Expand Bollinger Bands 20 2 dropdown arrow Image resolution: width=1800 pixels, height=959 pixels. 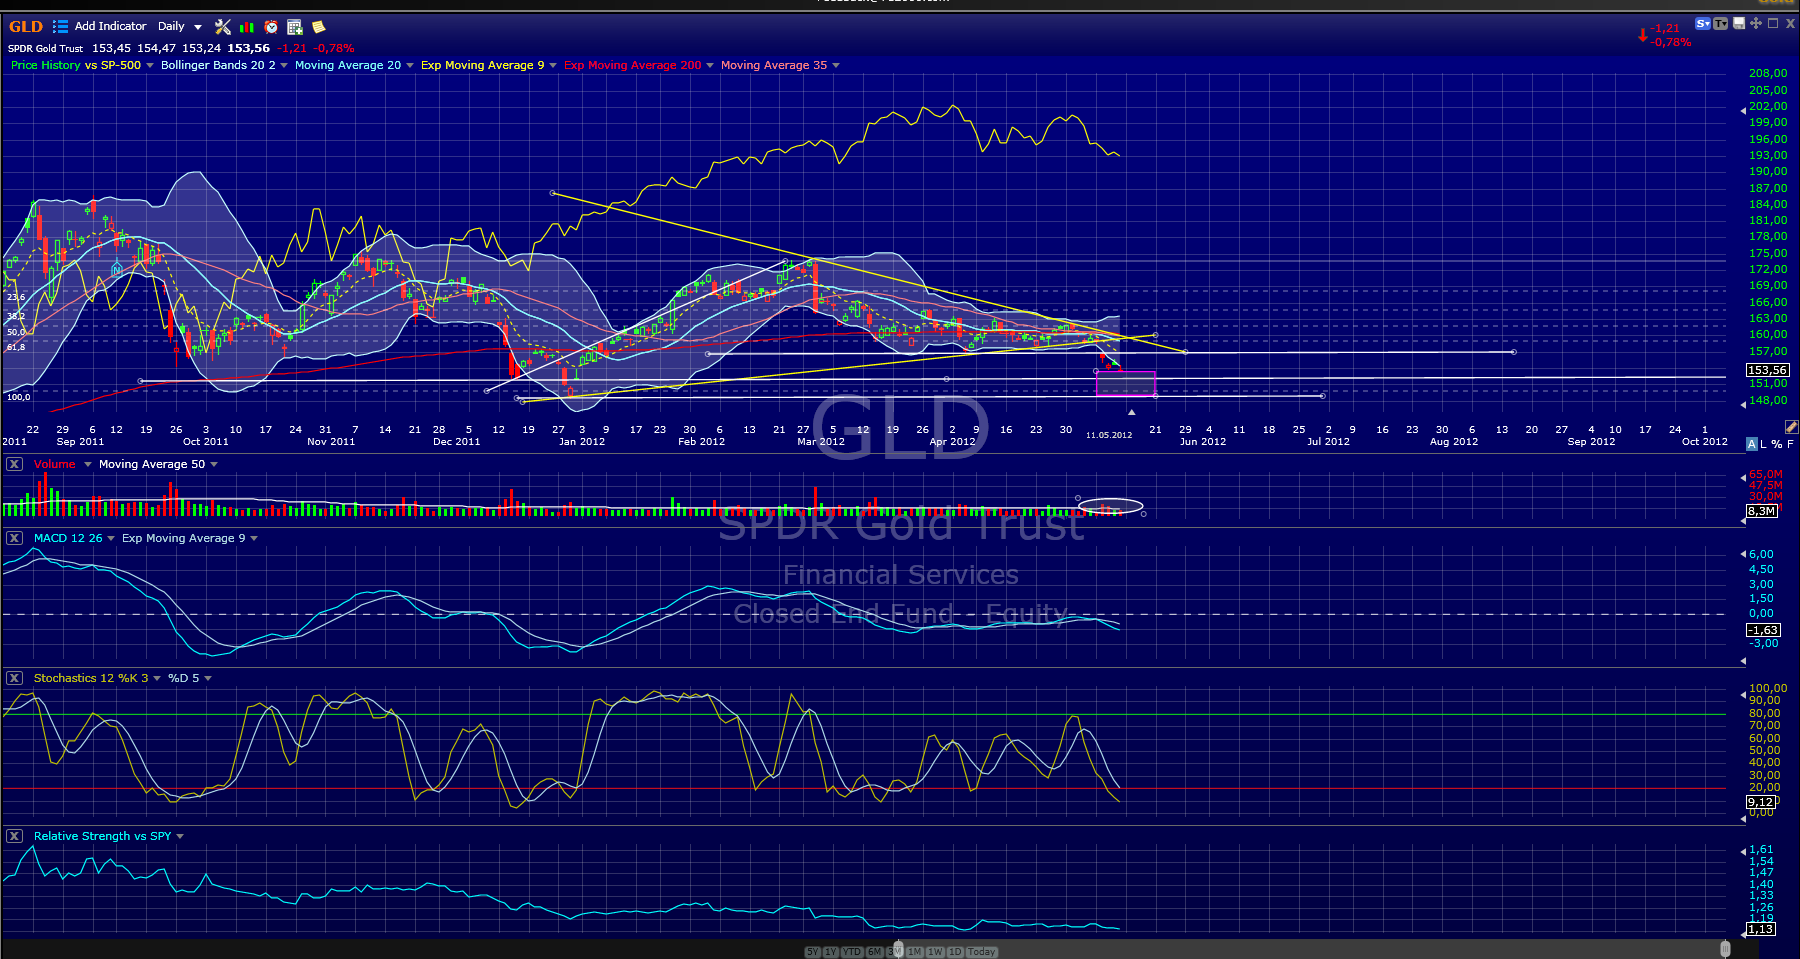pyautogui.click(x=284, y=66)
